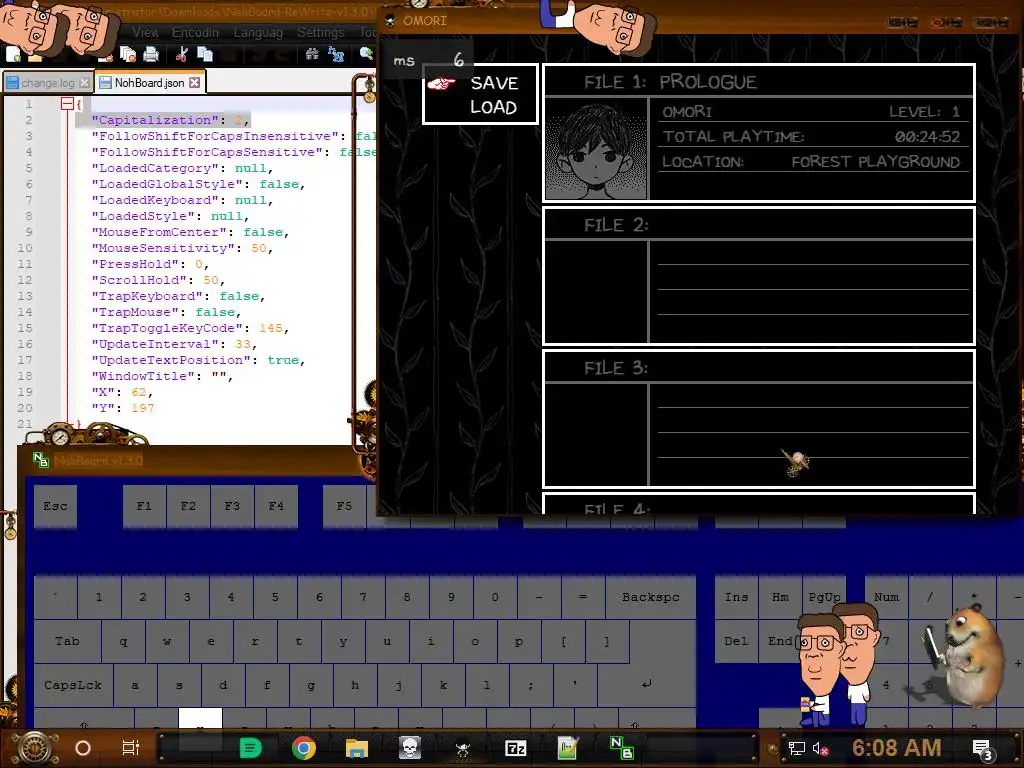The width and height of the screenshot is (1024, 768).
Task: Click the Ins key on NohBoard
Action: (x=736, y=597)
